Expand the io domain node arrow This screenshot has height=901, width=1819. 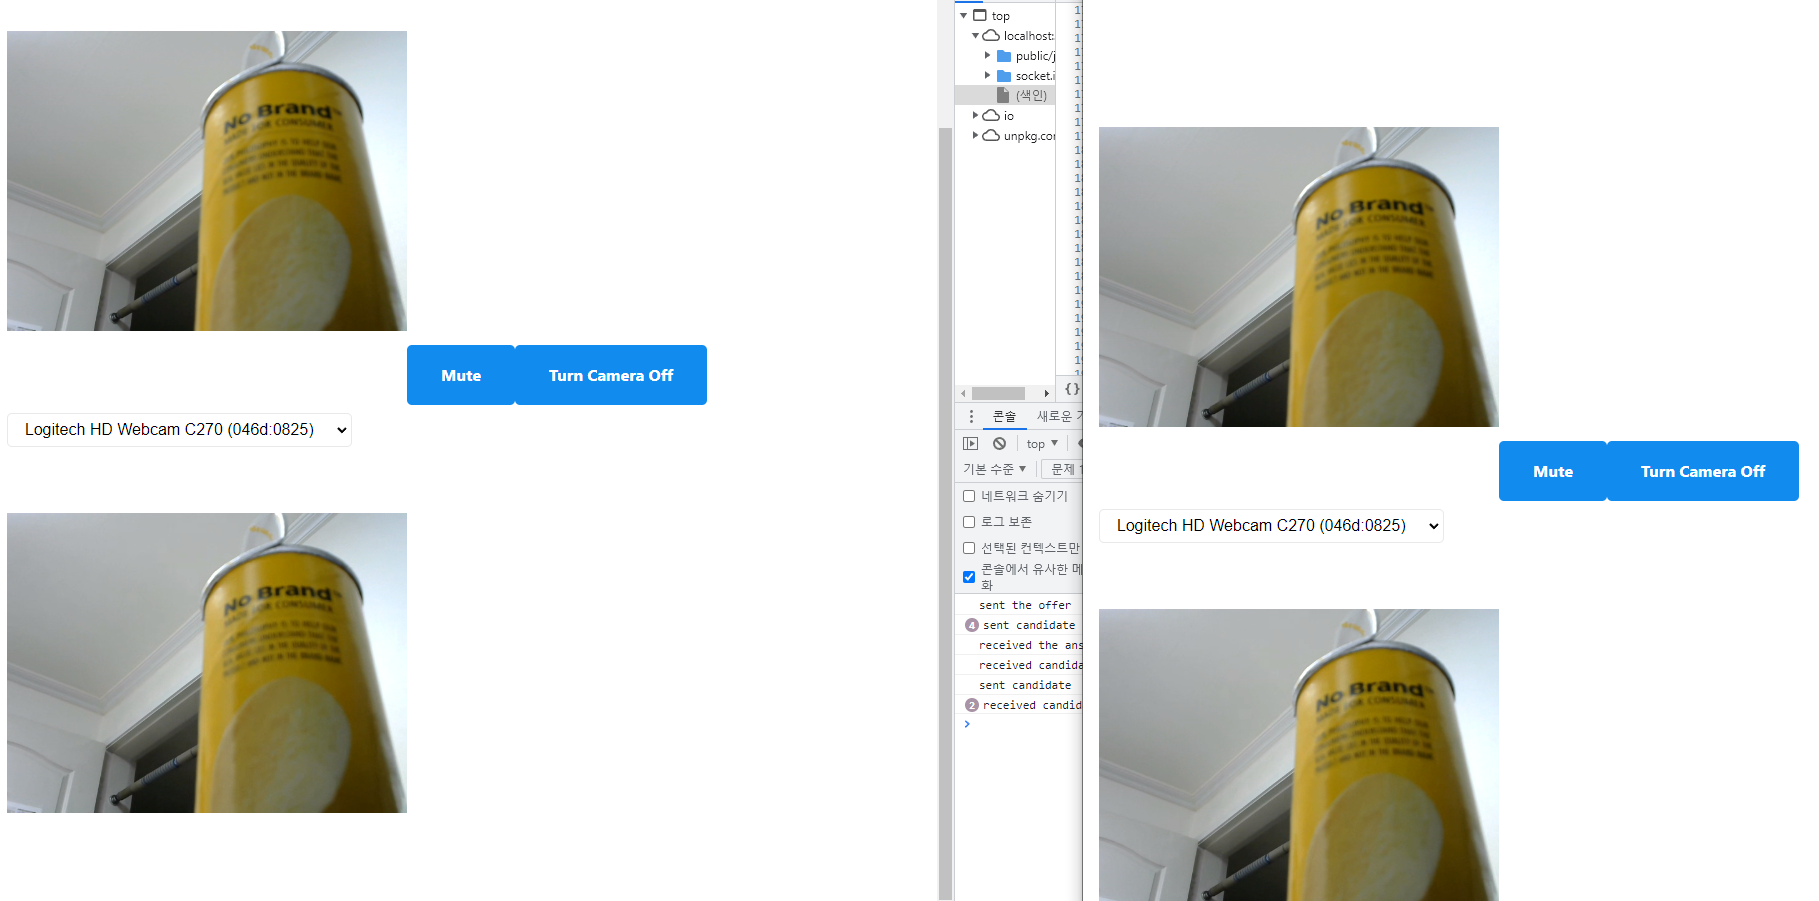click(975, 116)
